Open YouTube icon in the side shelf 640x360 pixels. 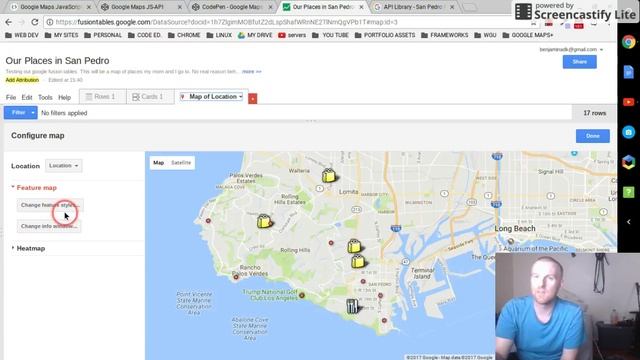point(629,102)
